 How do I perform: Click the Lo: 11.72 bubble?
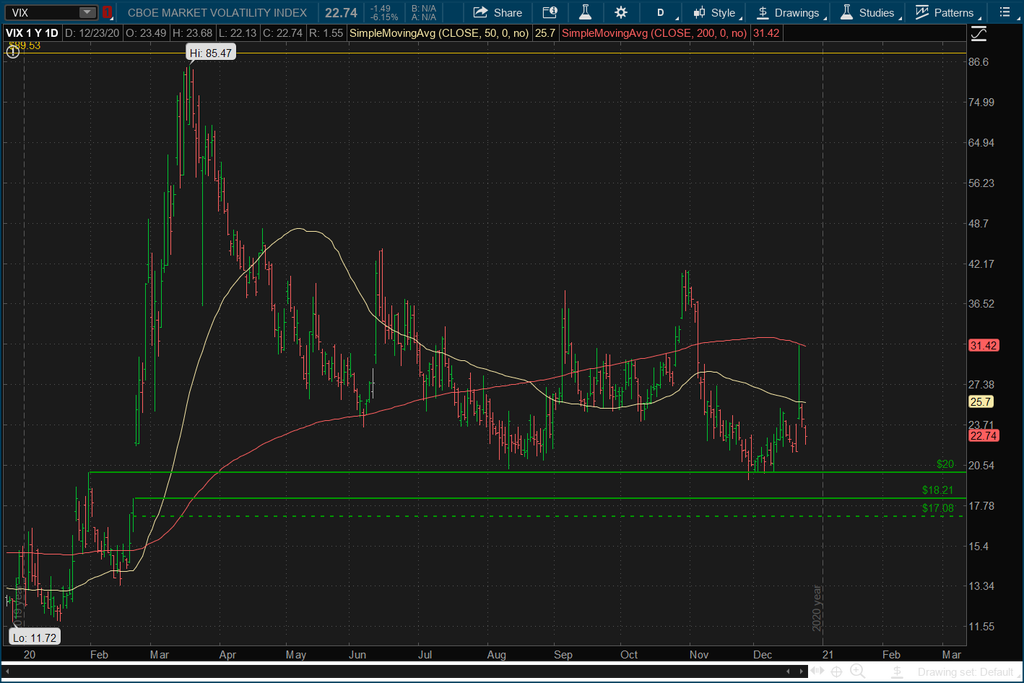[x=35, y=637]
